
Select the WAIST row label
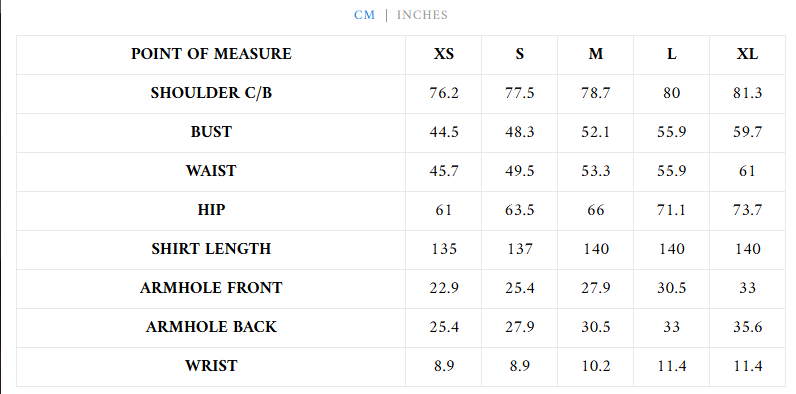tap(211, 171)
